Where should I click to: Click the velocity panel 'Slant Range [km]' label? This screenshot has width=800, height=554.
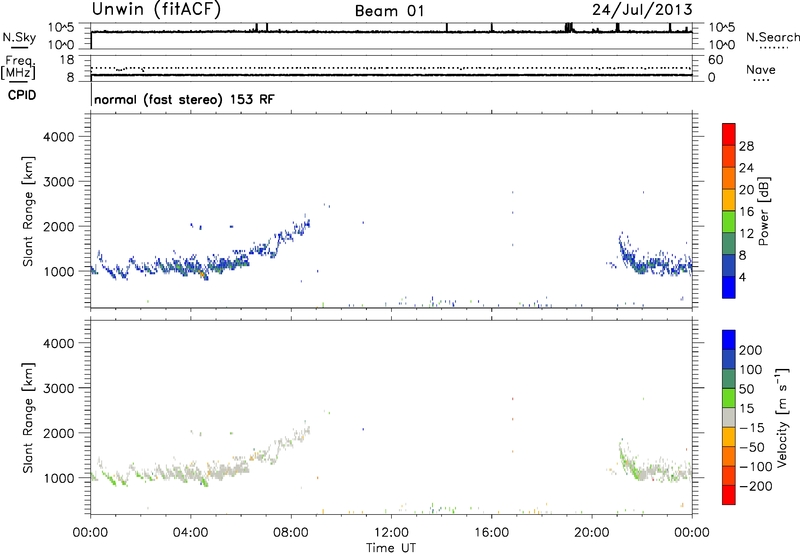28,417
